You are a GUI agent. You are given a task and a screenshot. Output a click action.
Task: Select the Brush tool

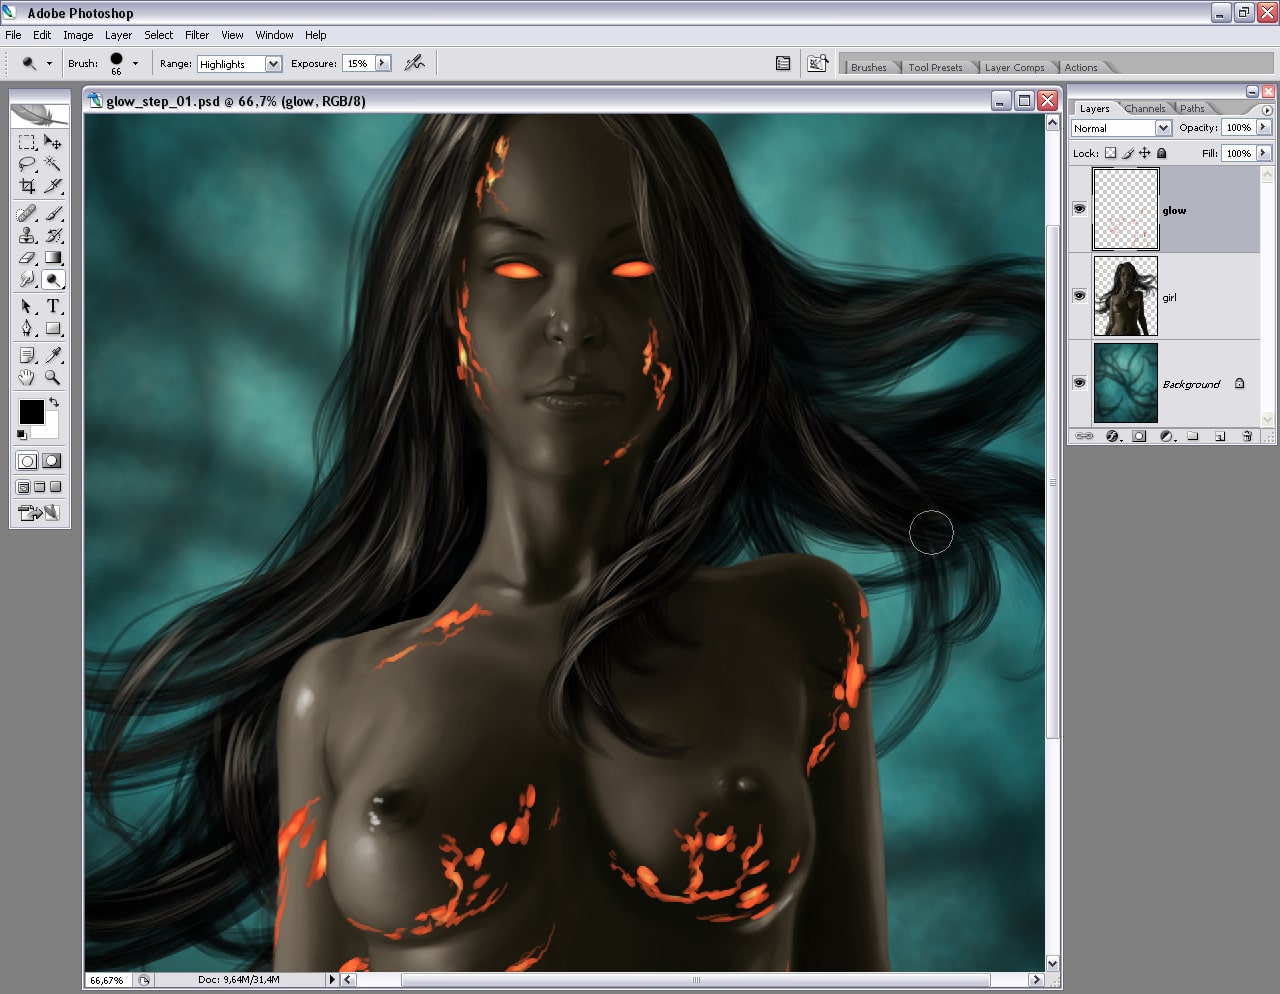click(53, 213)
